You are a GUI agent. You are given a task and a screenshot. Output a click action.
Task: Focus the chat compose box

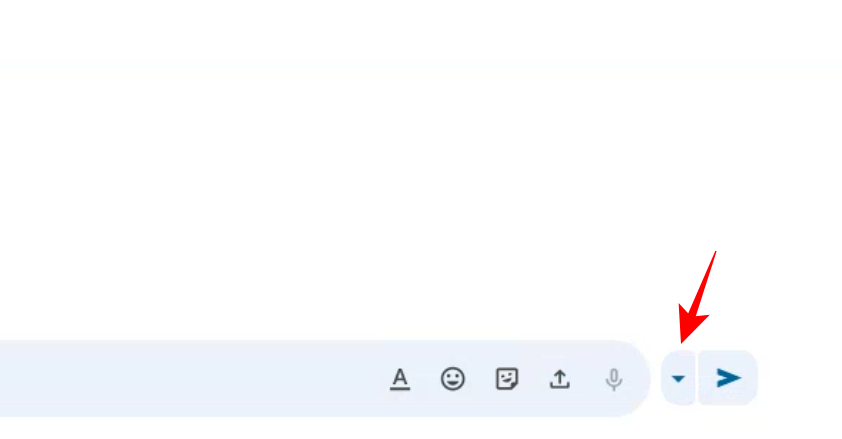(x=180, y=379)
